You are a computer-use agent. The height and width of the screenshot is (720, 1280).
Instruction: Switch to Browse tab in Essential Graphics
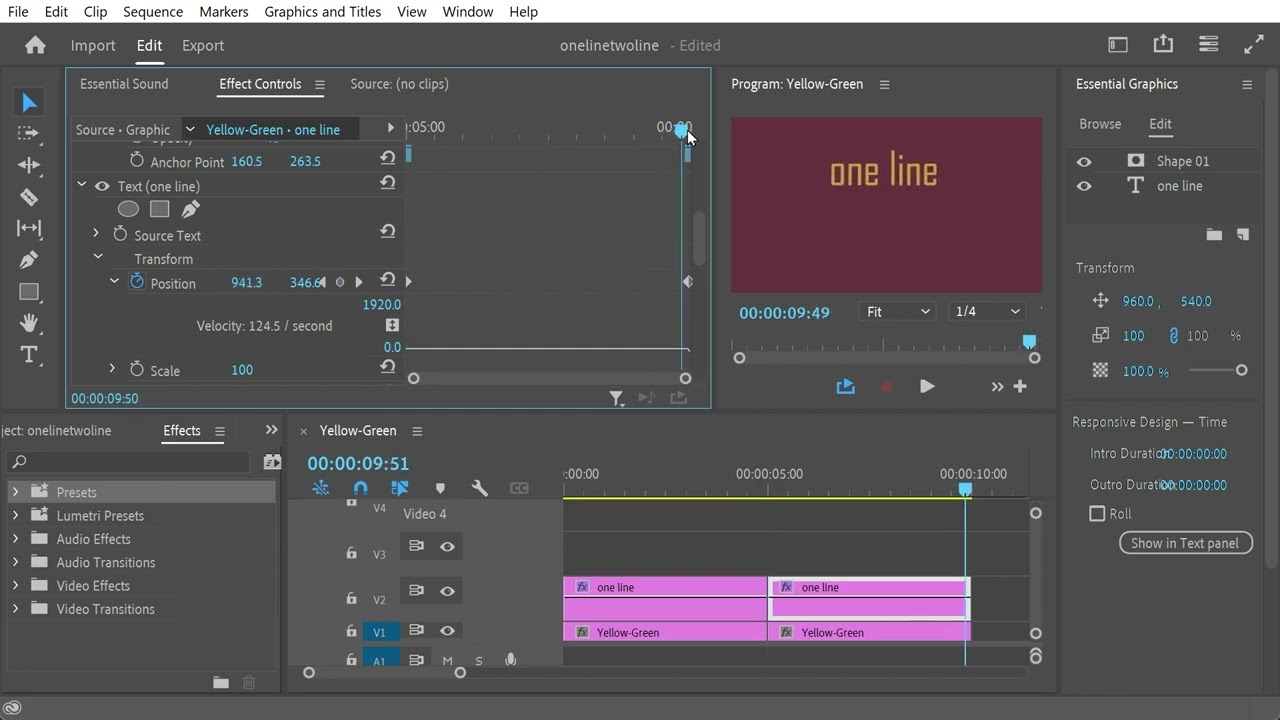tap(1100, 124)
